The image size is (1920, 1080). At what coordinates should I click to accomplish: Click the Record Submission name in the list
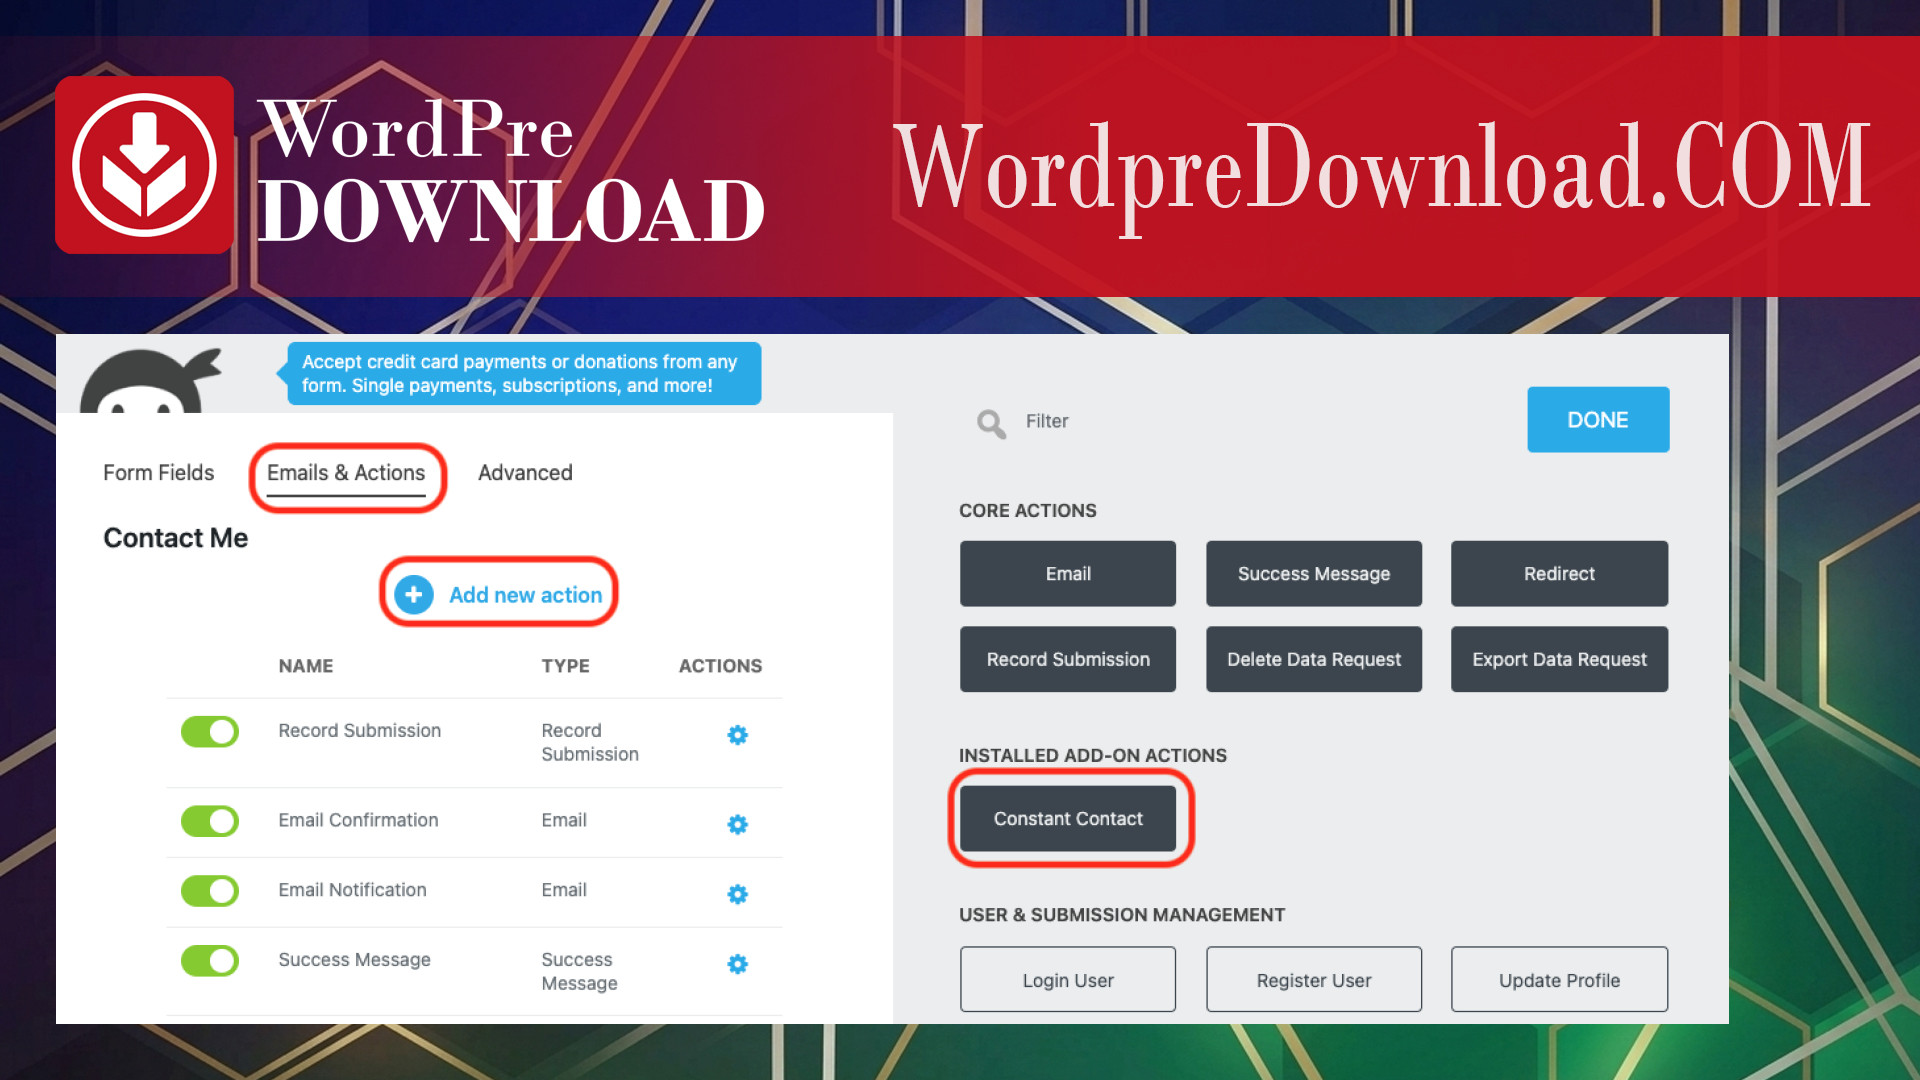point(359,731)
